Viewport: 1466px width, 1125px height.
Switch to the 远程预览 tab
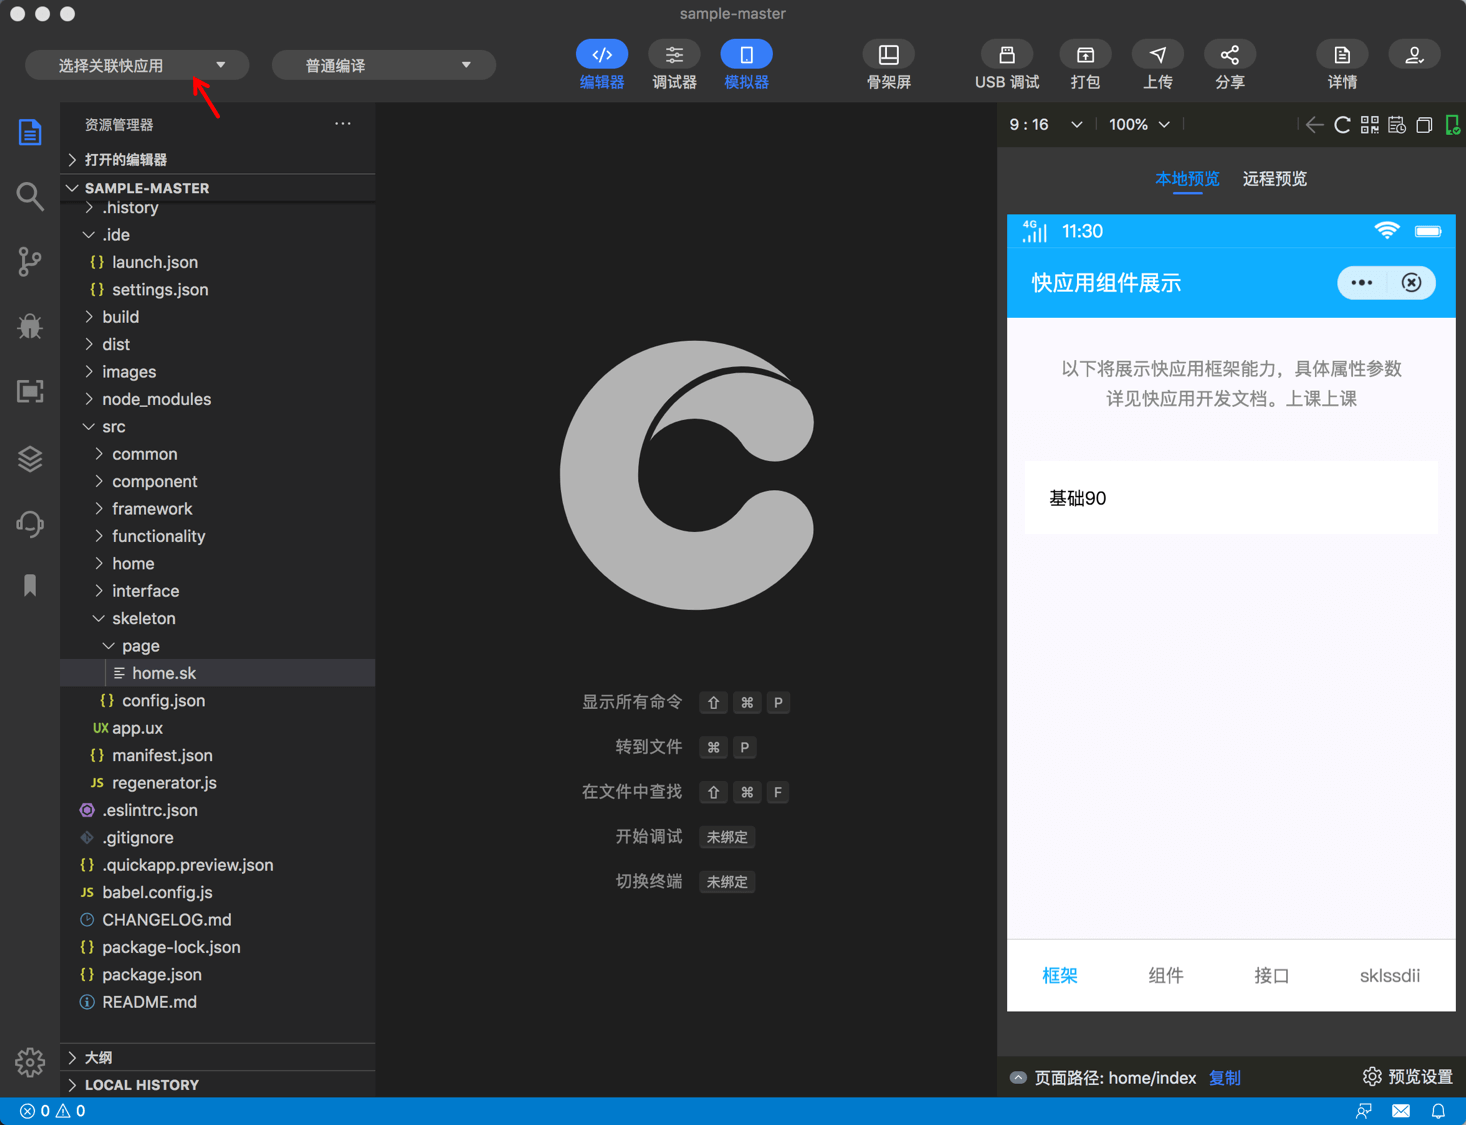click(1274, 179)
